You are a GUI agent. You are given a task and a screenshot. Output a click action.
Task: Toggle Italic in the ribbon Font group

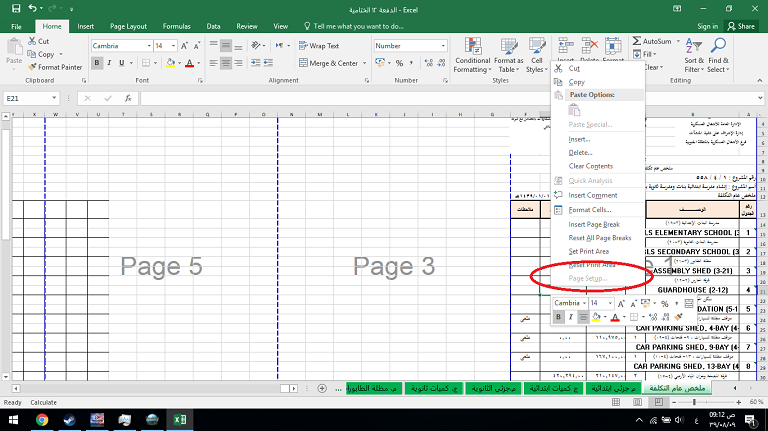(x=109, y=63)
